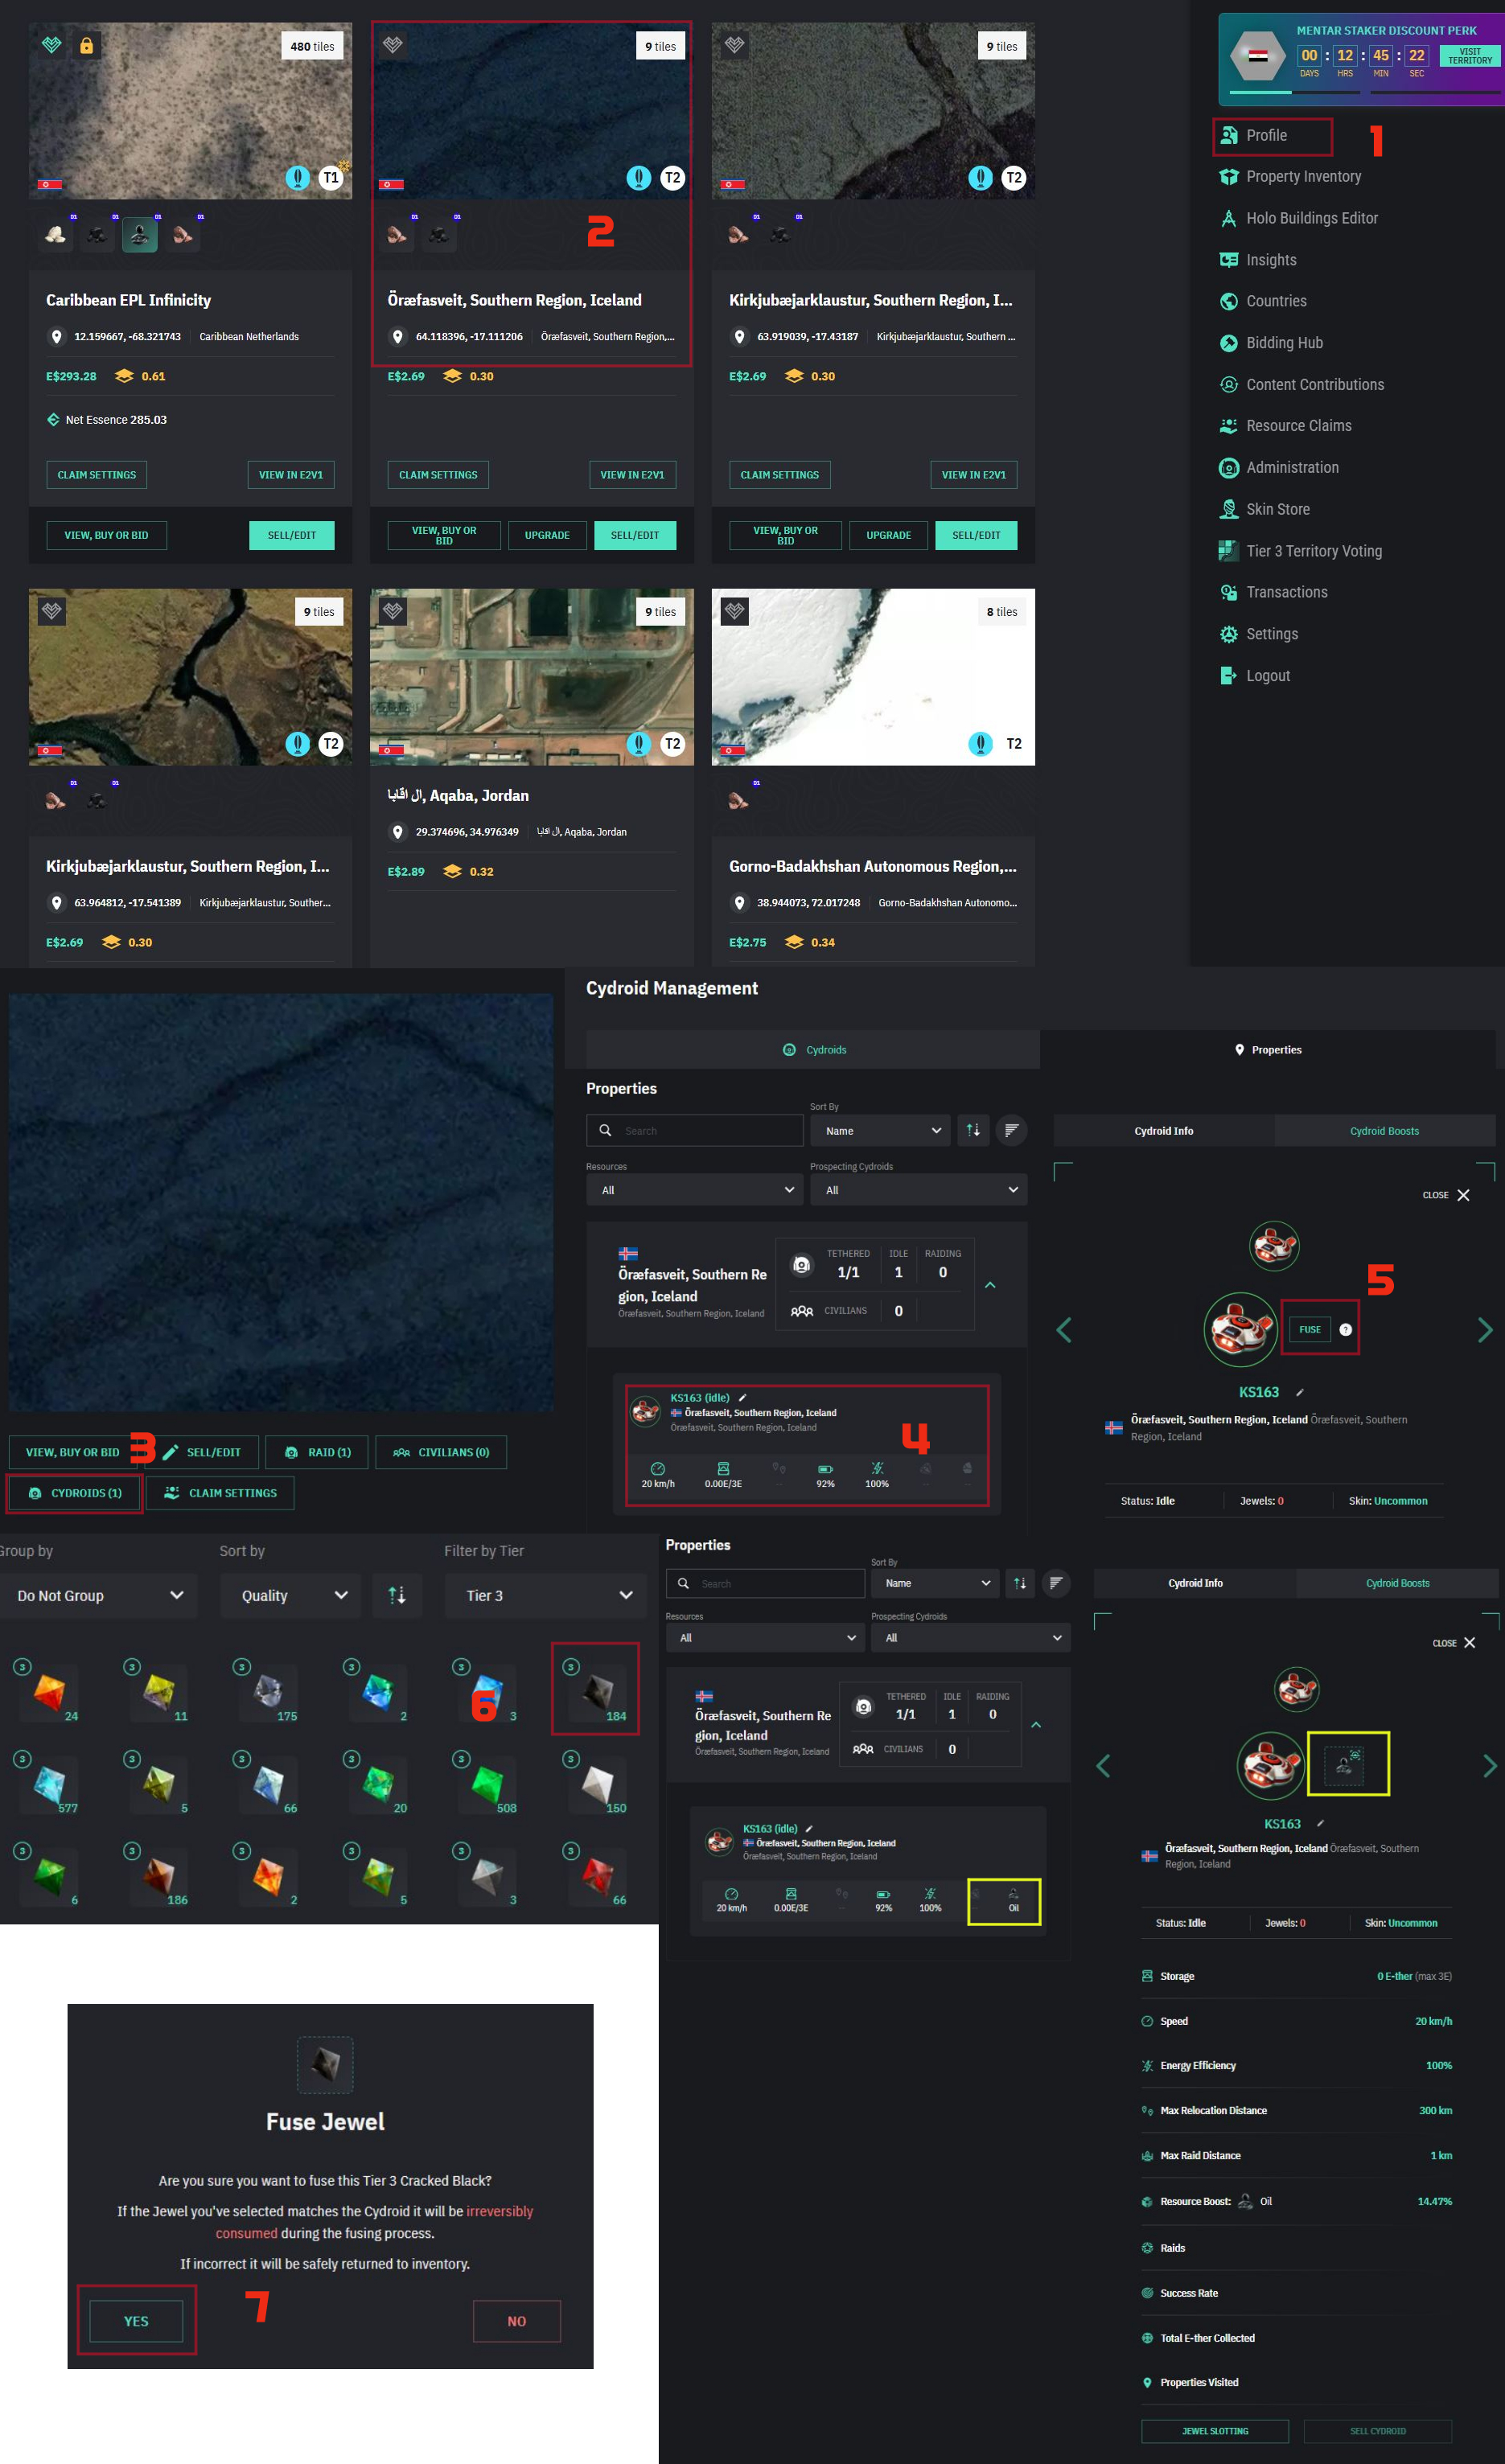Click the lock icon on Caribbean EPL Infinicity card

click(x=87, y=45)
